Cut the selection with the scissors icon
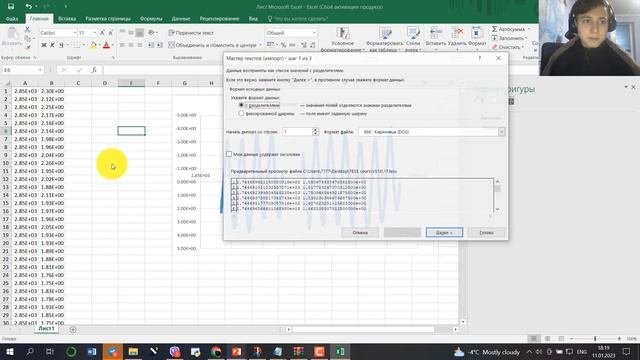This screenshot has width=640, height=360. click(x=27, y=29)
